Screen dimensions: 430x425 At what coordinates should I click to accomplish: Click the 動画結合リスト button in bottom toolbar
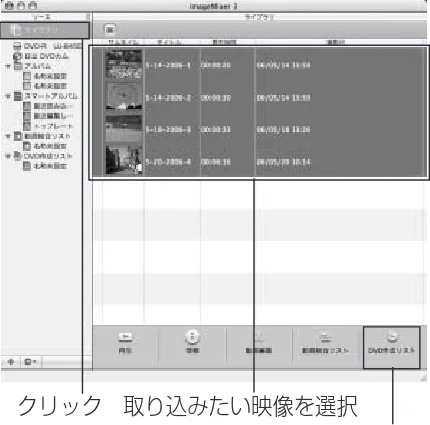point(325,343)
